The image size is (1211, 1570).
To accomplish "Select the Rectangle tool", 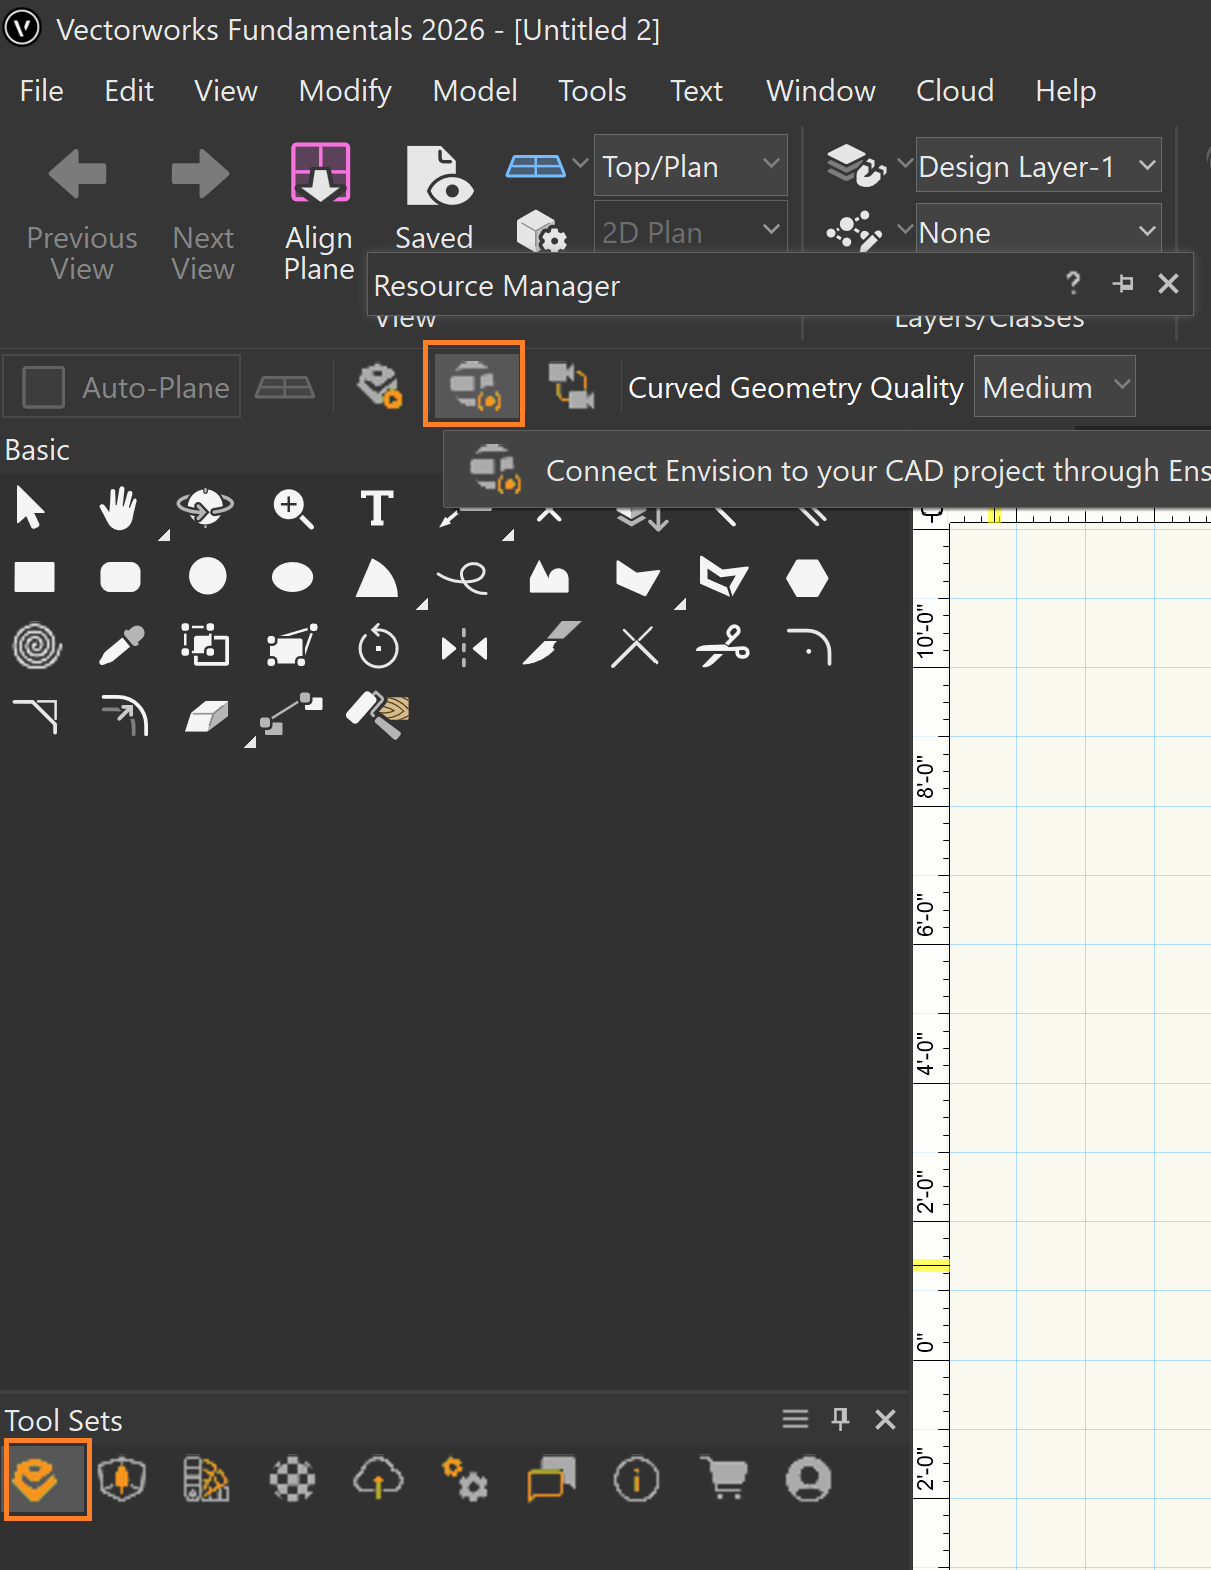I will pyautogui.click(x=35, y=577).
